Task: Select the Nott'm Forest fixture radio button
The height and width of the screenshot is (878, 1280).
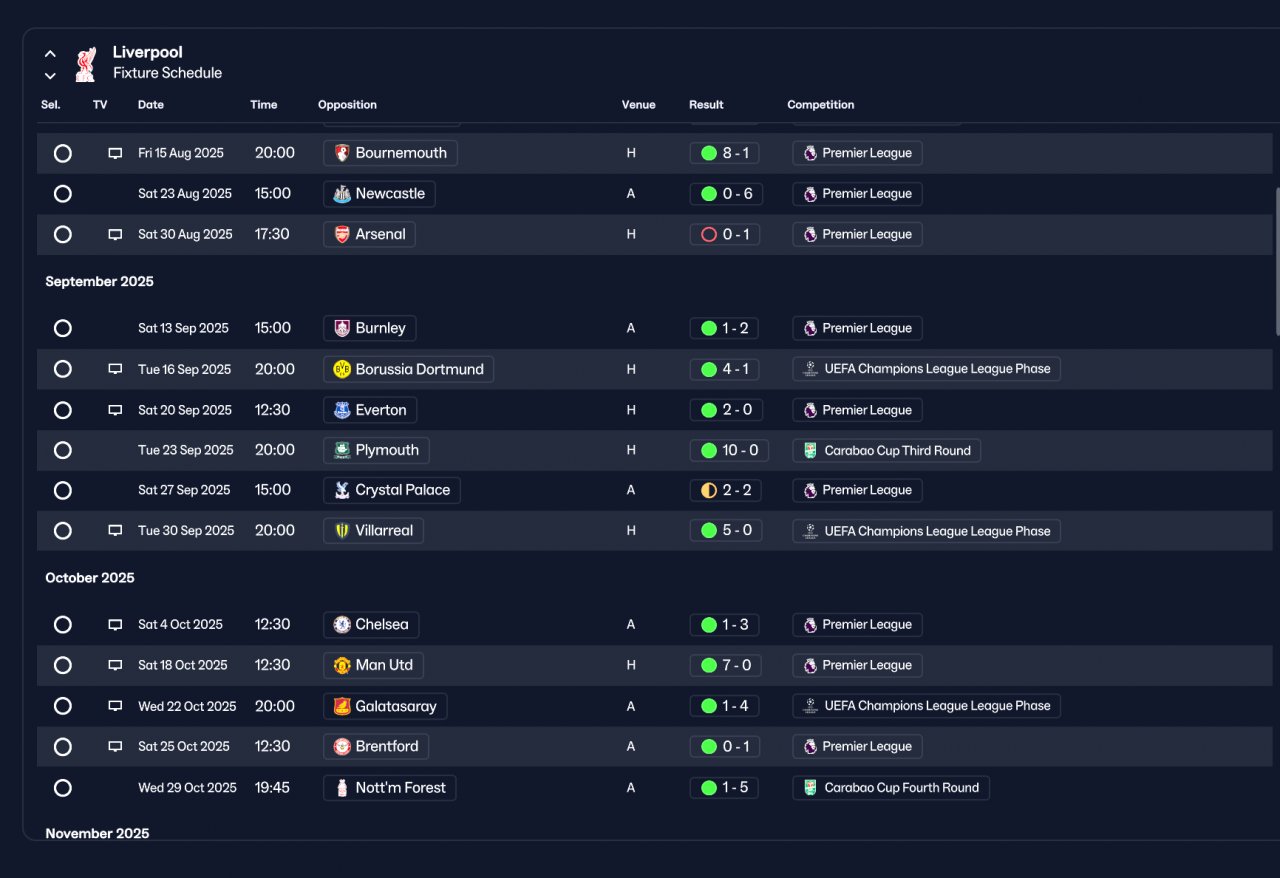Action: click(63, 788)
